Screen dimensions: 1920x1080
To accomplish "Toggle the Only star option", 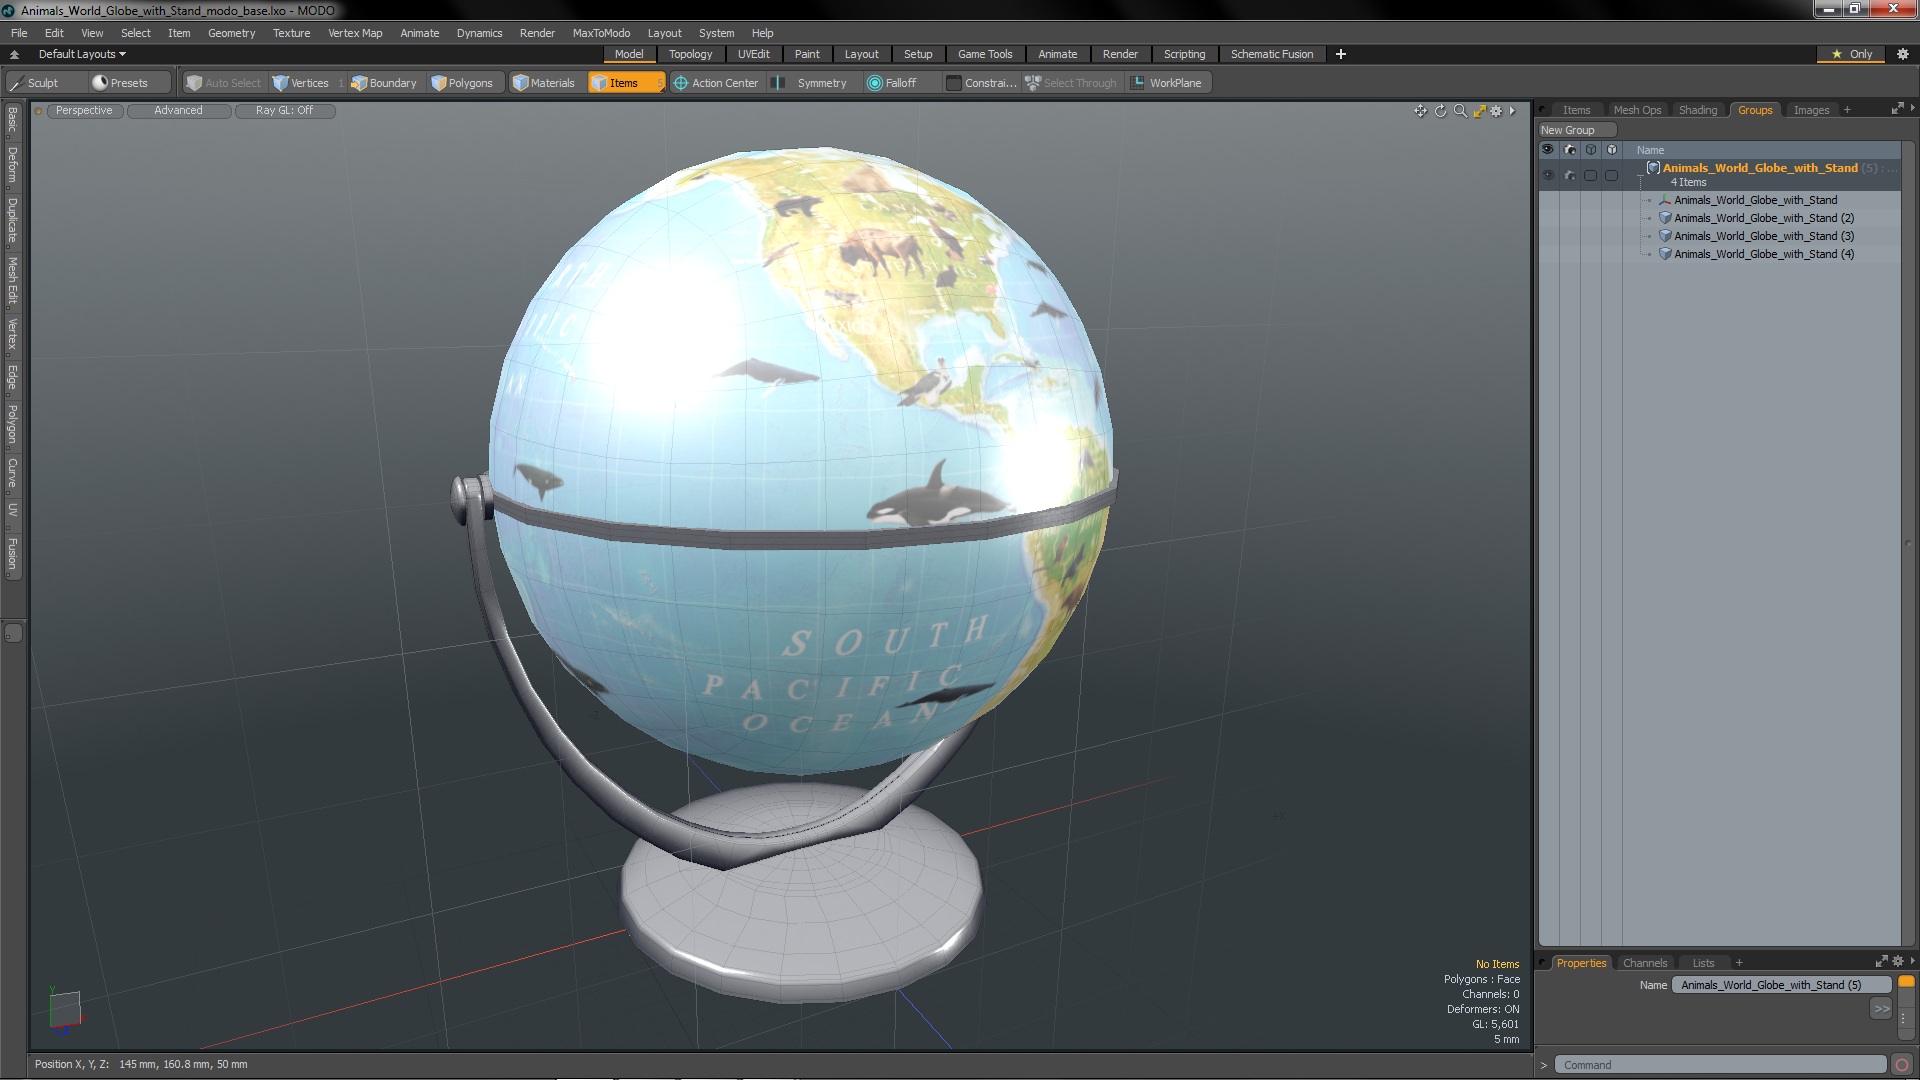I will pyautogui.click(x=1851, y=54).
